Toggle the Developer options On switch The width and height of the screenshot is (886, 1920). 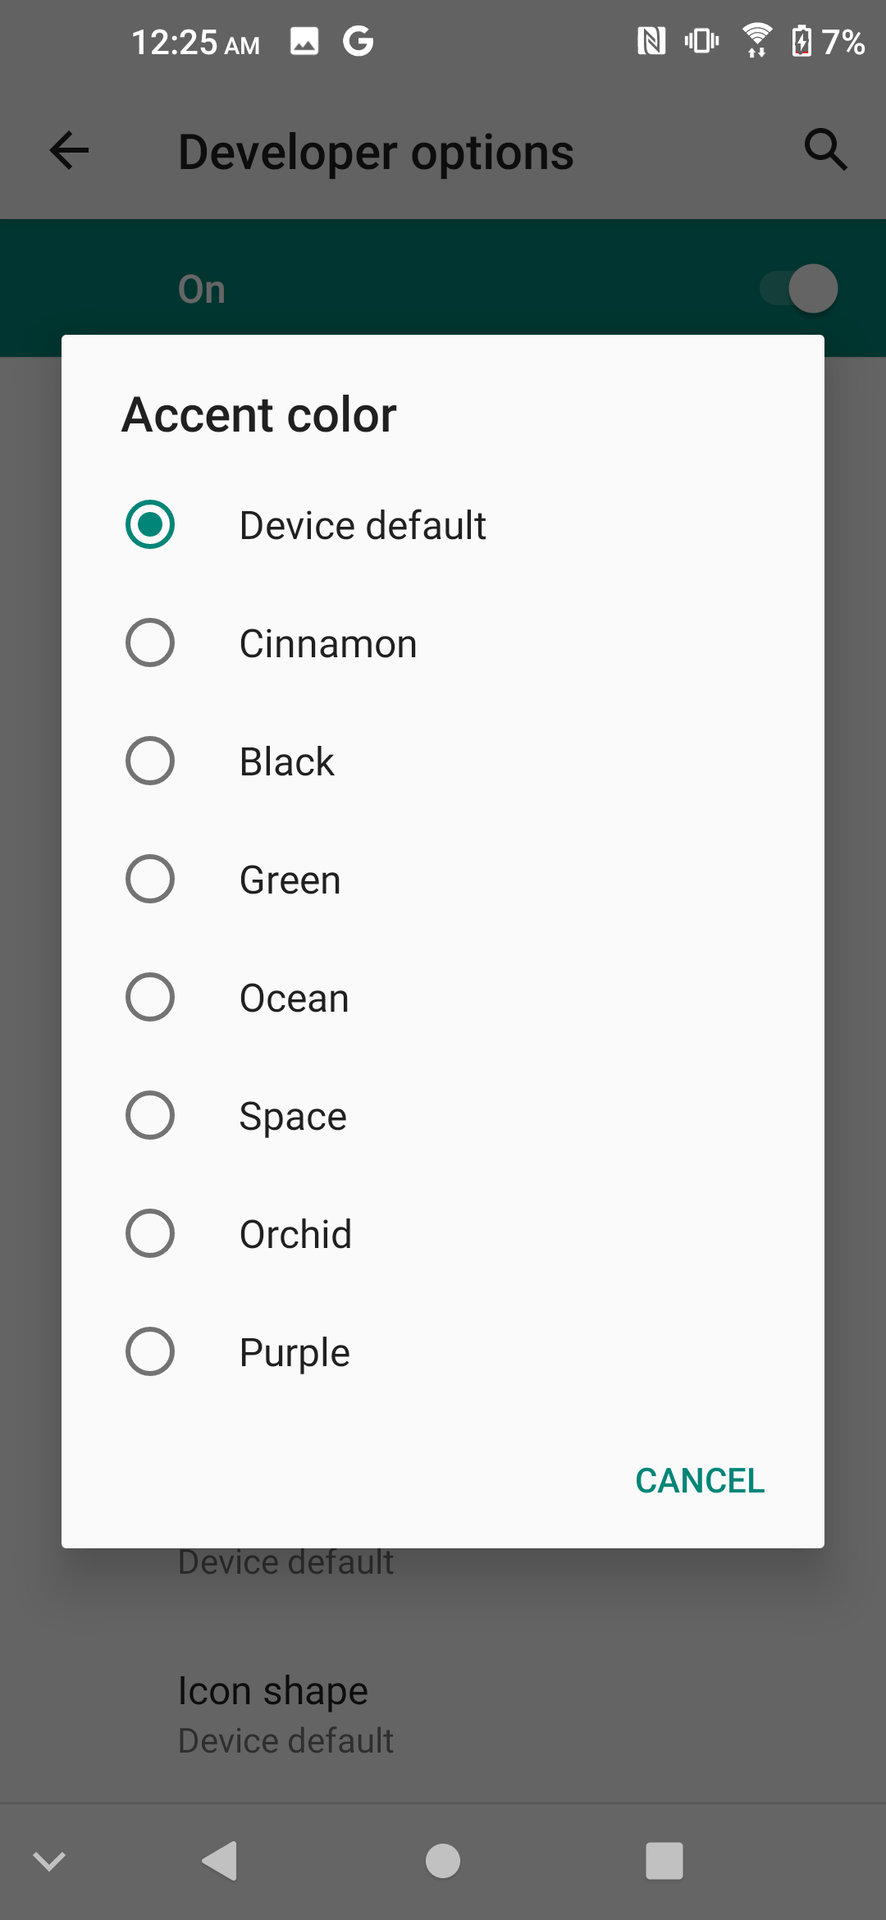799,289
